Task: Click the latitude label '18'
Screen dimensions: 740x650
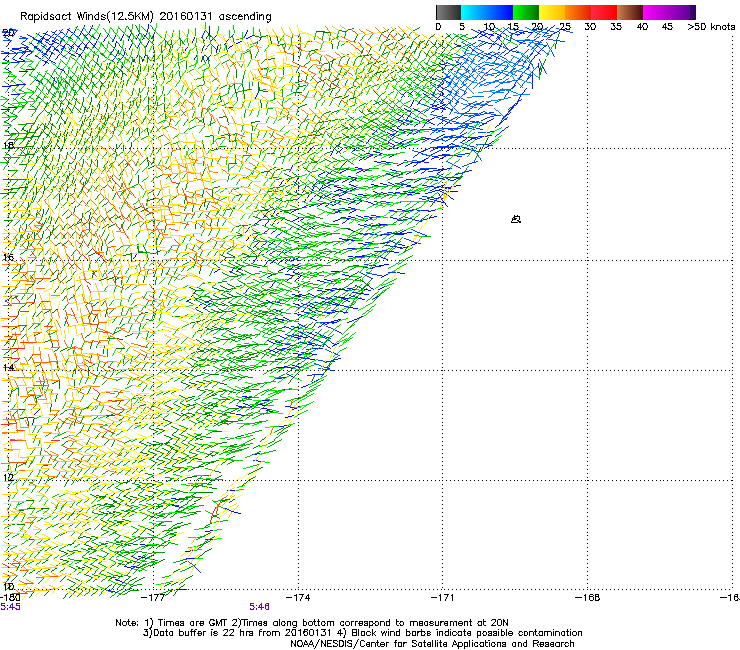Action: pos(8,145)
